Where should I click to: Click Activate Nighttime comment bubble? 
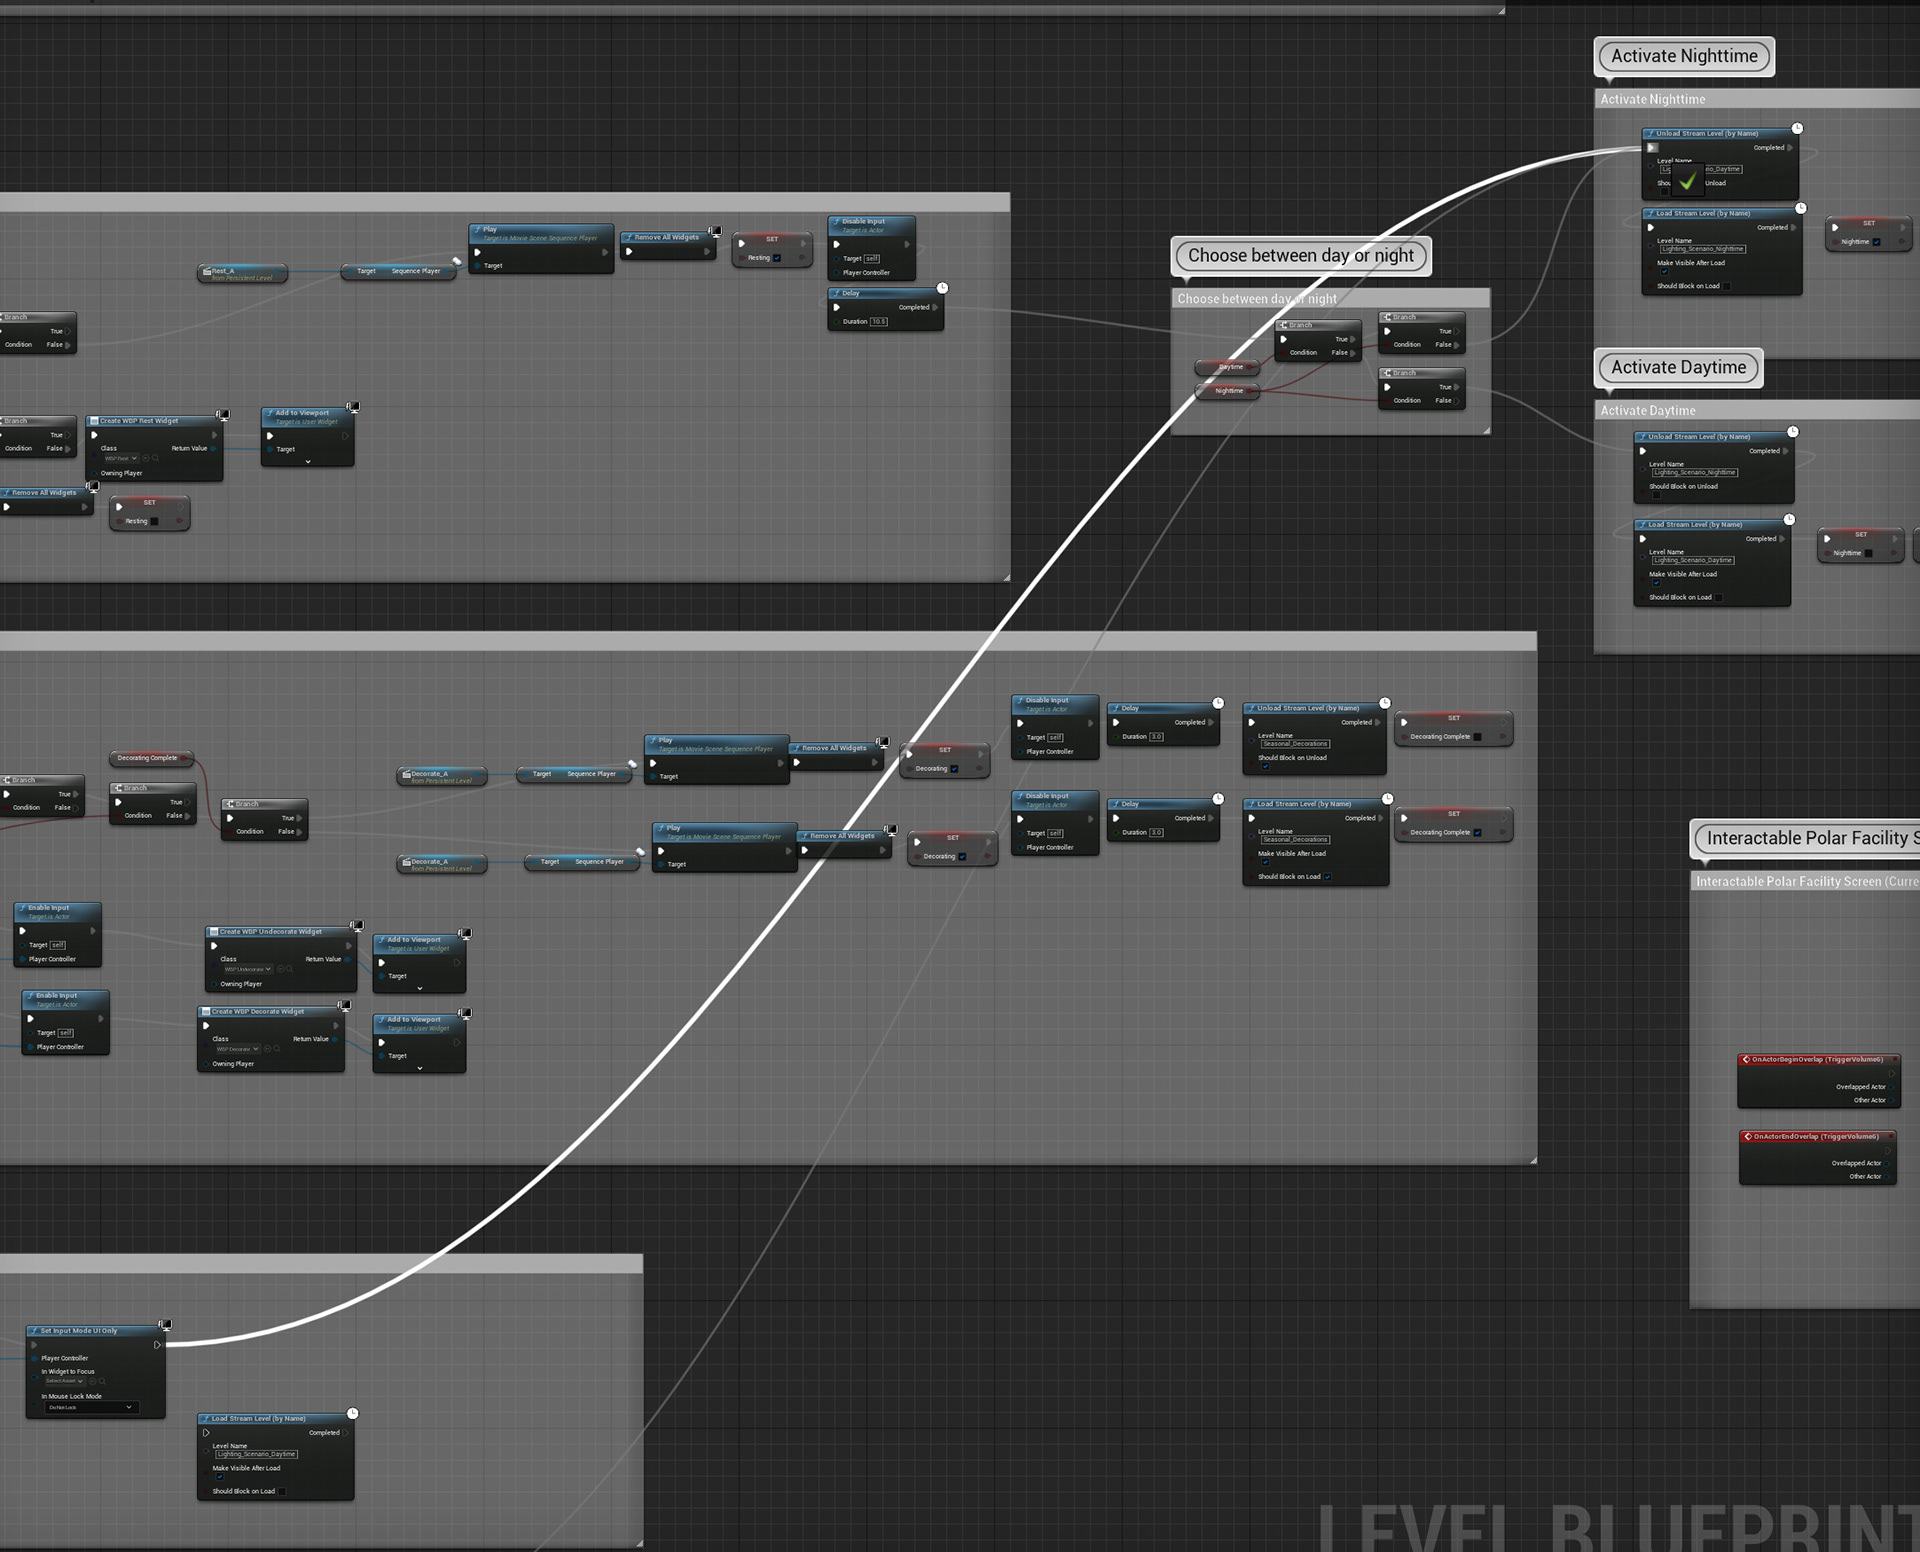1684,56
